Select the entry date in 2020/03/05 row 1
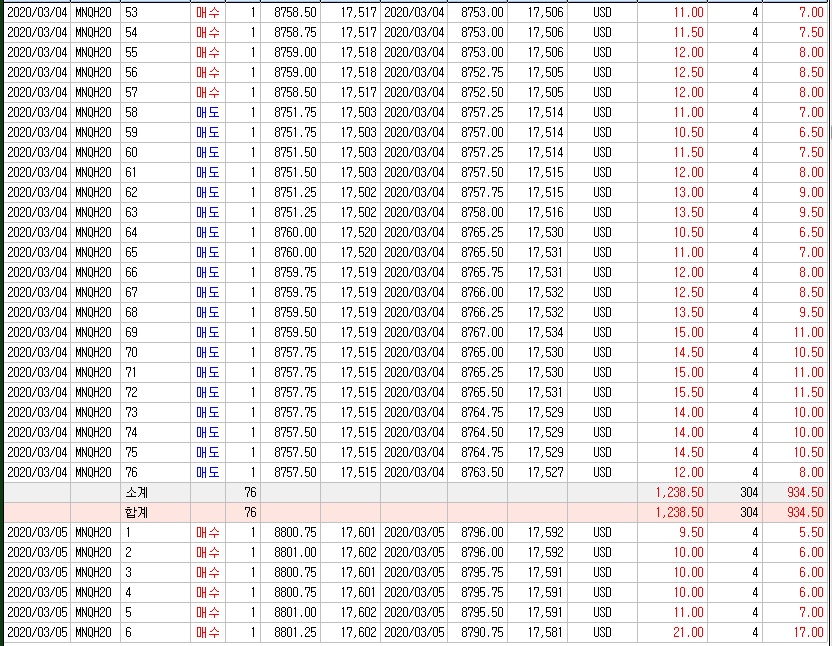Viewport: 832px width, 646px height. pyautogui.click(x=37, y=532)
